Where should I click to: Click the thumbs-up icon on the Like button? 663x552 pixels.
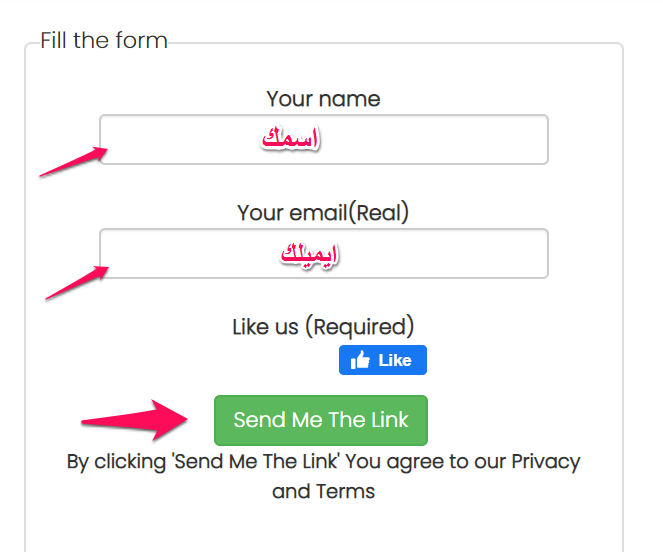tap(360, 360)
